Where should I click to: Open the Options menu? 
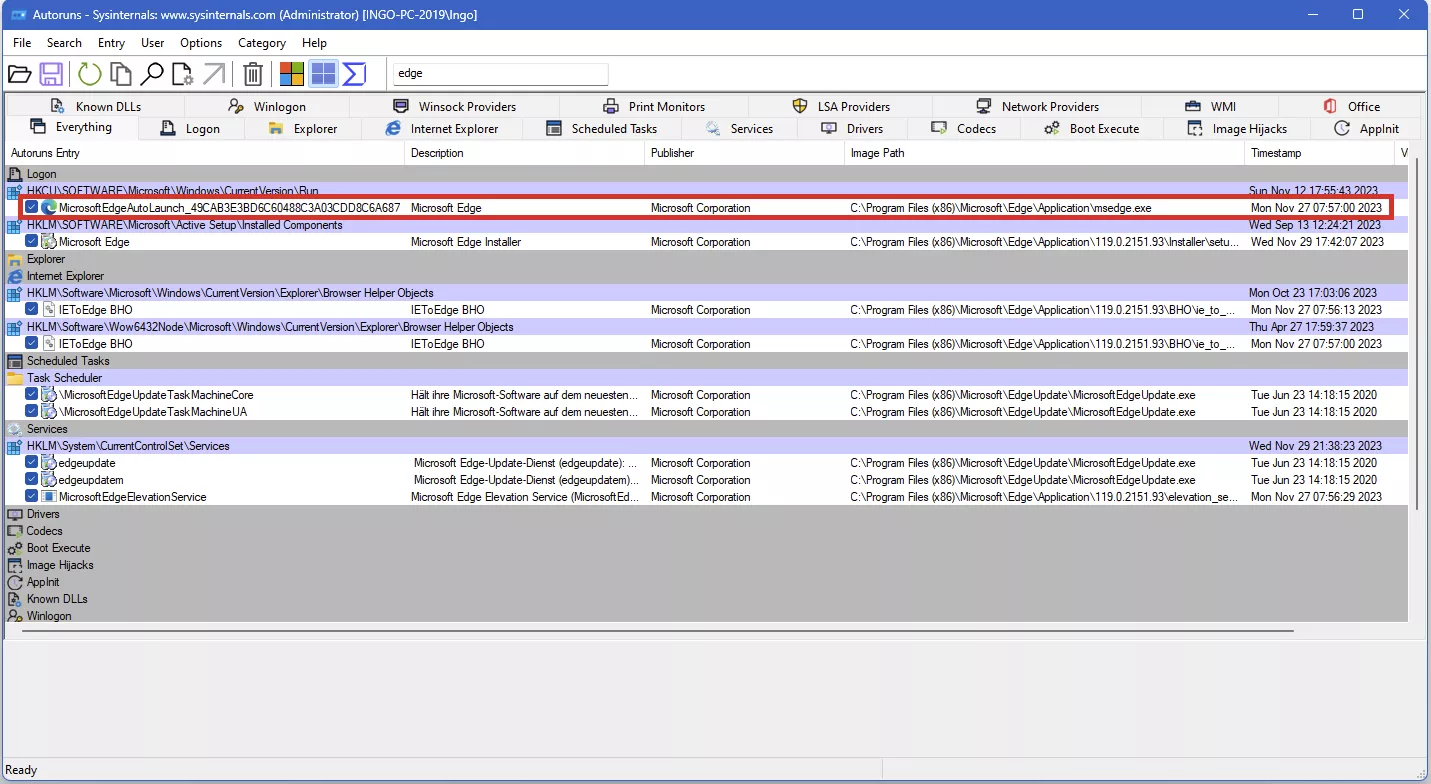click(x=201, y=43)
